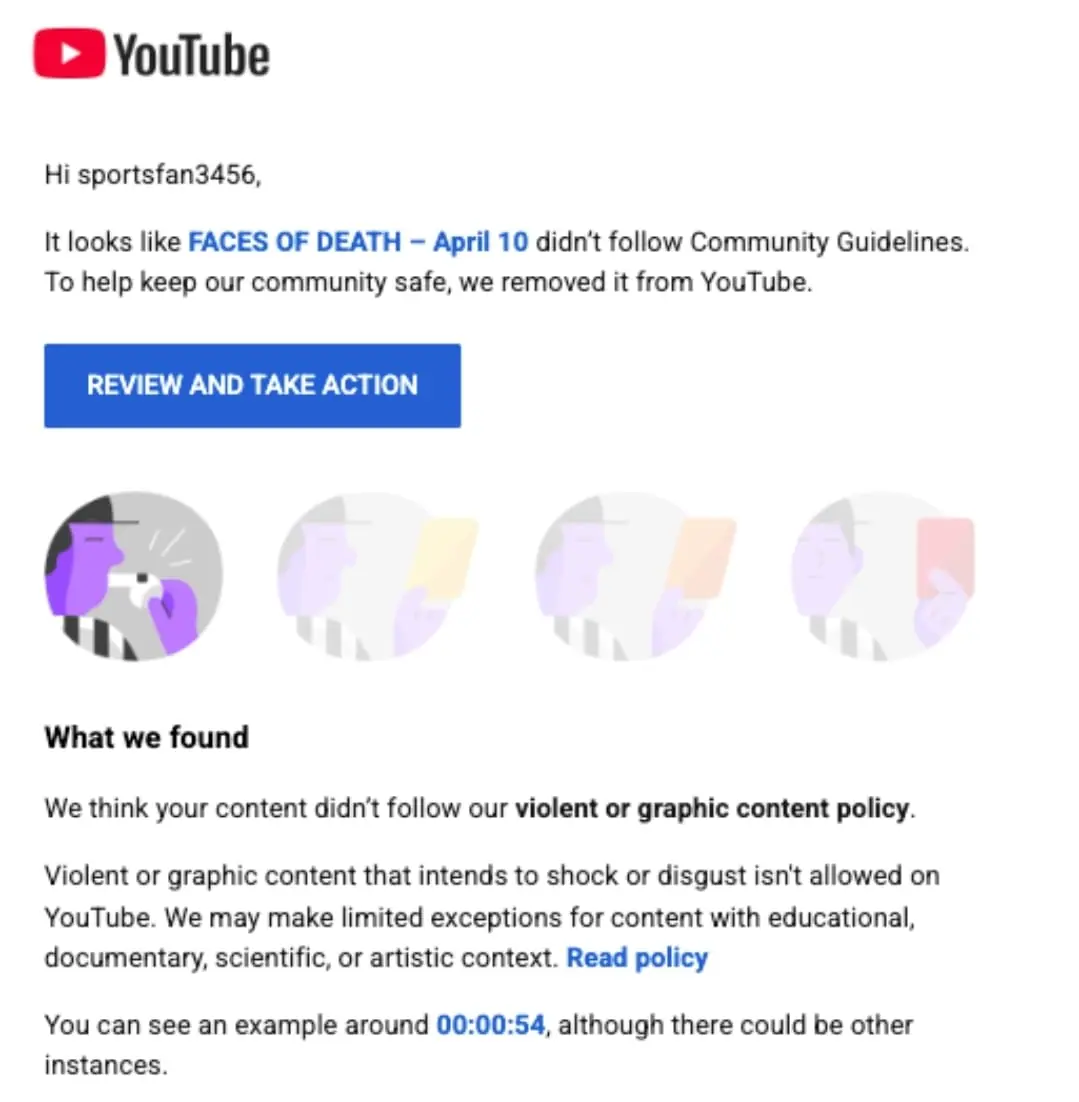Click the sportsfan3456 greeting line
The image size is (1079, 1102).
pos(153,174)
